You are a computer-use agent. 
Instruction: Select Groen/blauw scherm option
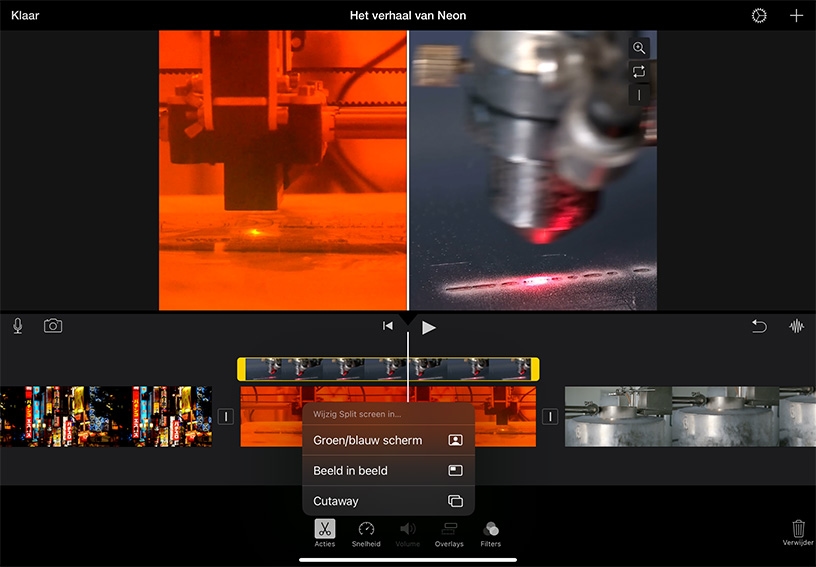pyautogui.click(x=388, y=440)
